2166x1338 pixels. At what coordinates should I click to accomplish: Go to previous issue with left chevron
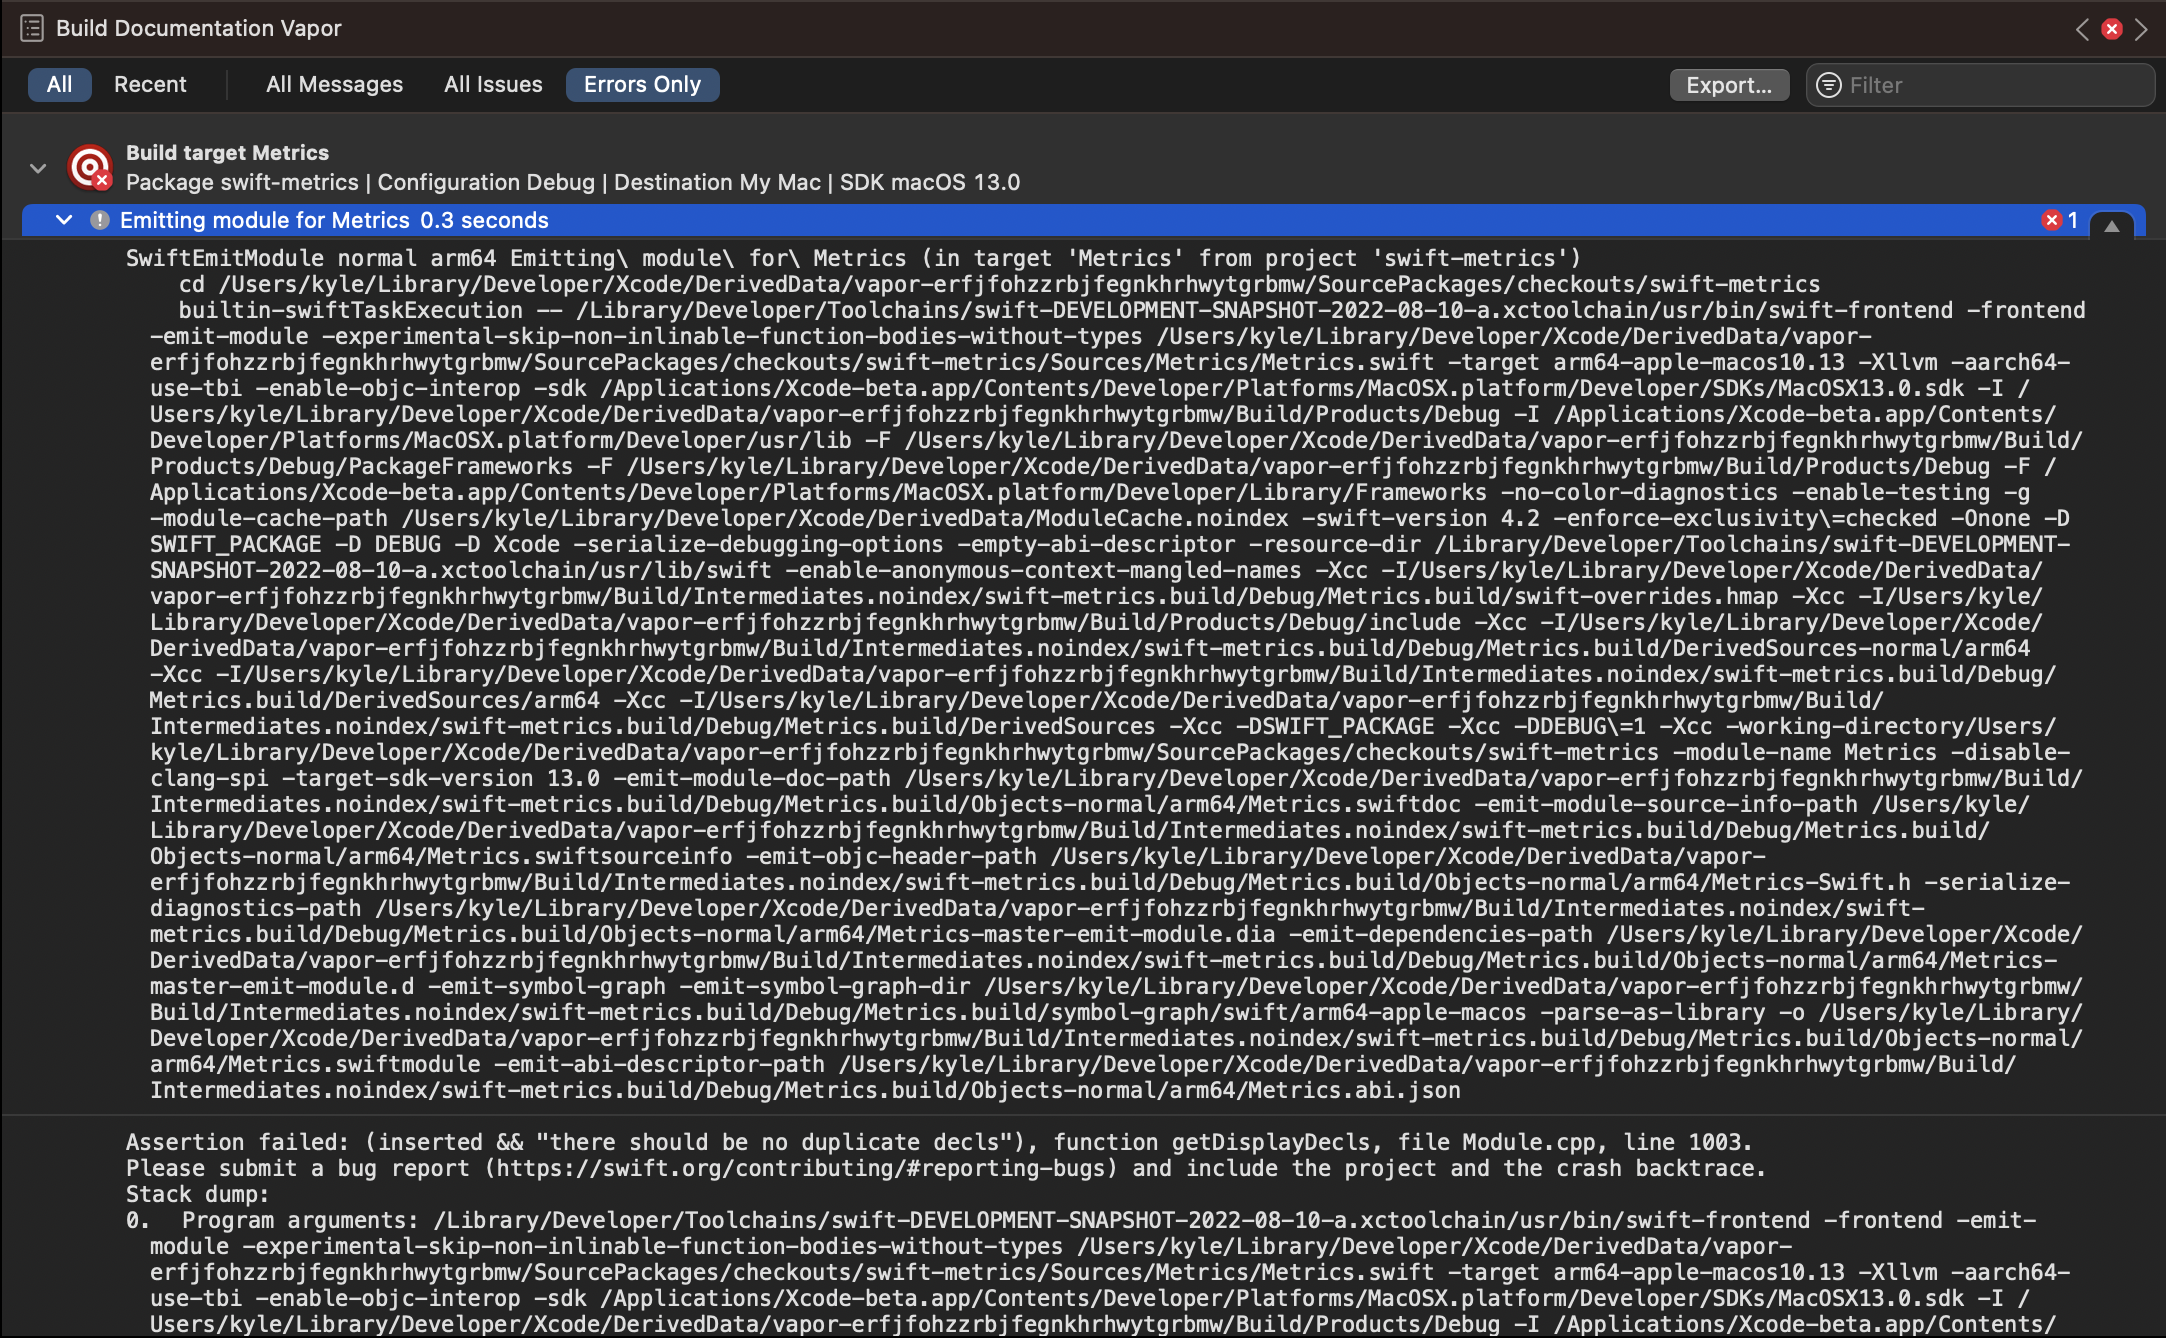coord(2082,29)
